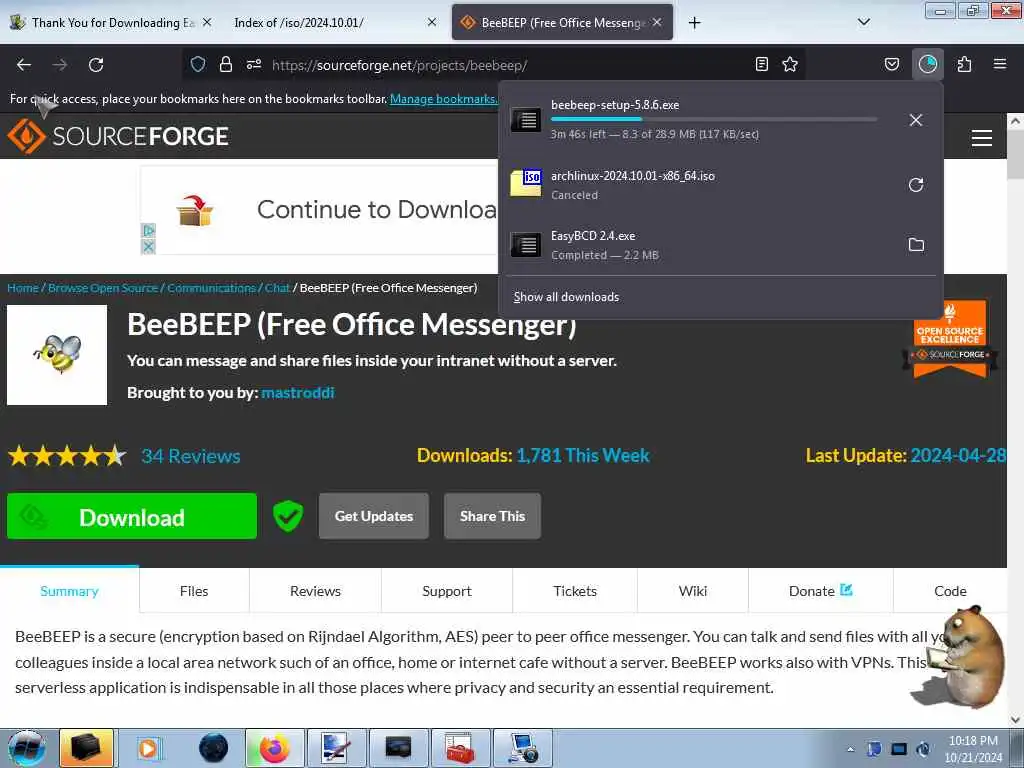Viewport: 1024px width, 768px height.
Task: List all tabs dropdown chevron
Action: (863, 22)
